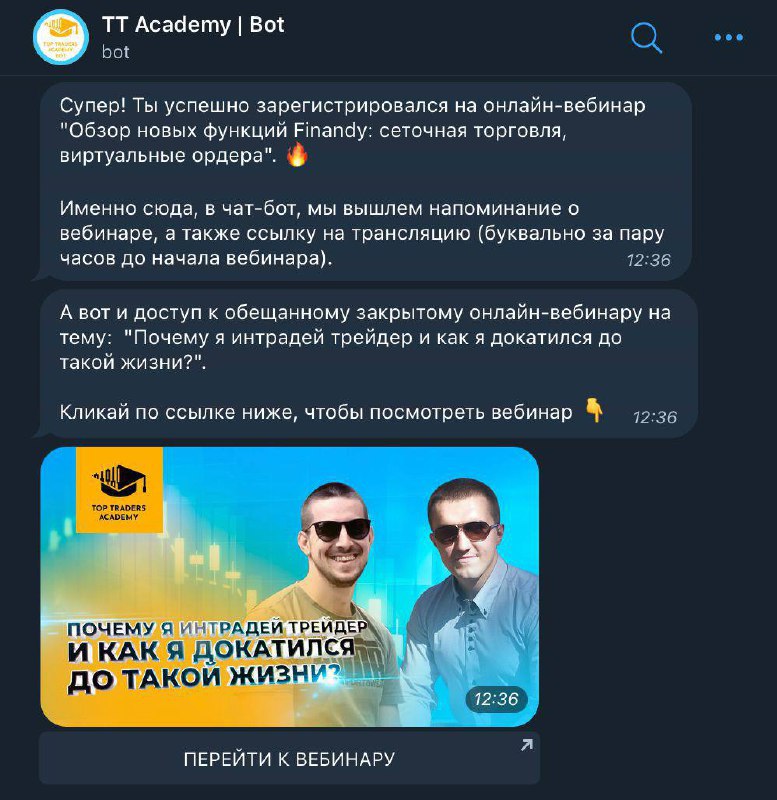Click the 12:36 timestamp on the image
The height and width of the screenshot is (800, 777).
click(x=496, y=699)
